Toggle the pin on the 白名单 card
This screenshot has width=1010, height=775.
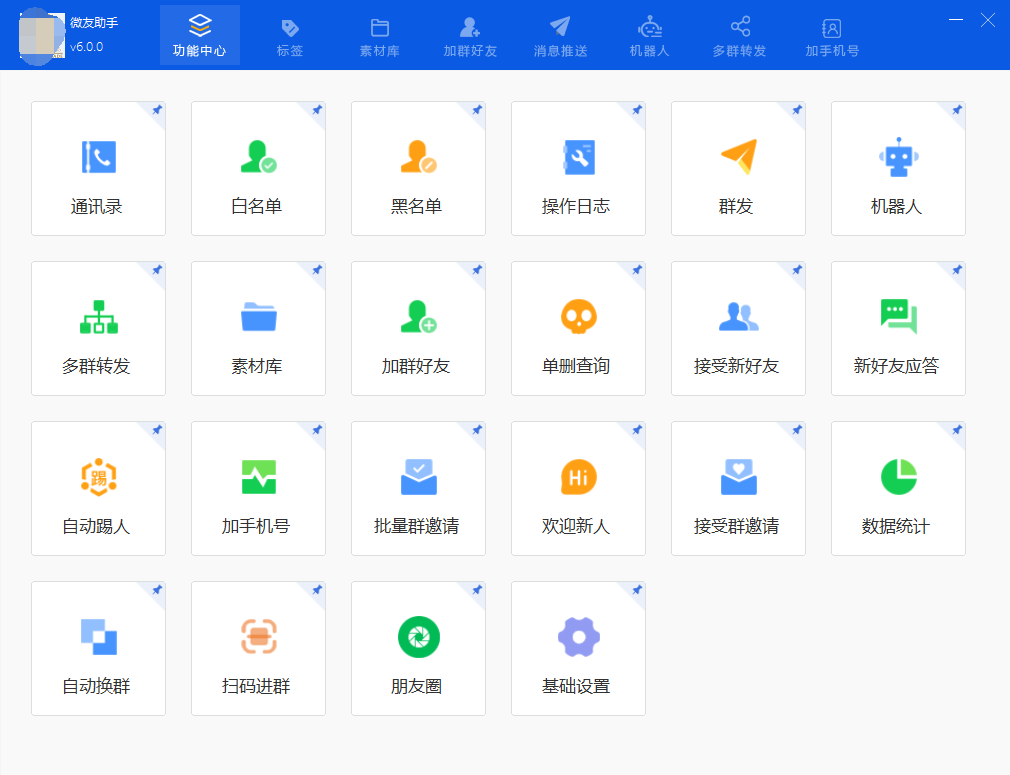point(317,110)
